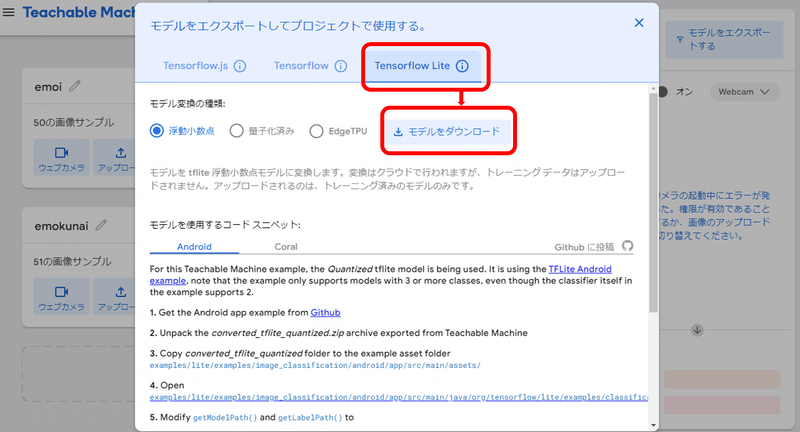Switch to the Tensorflow.js tab
Image resolution: width=800 pixels, height=432 pixels.
[195, 66]
